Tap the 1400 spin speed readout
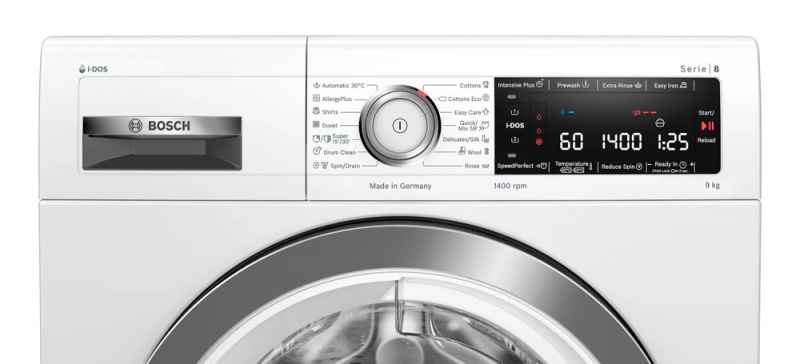The width and height of the screenshot is (800, 364). (621, 141)
